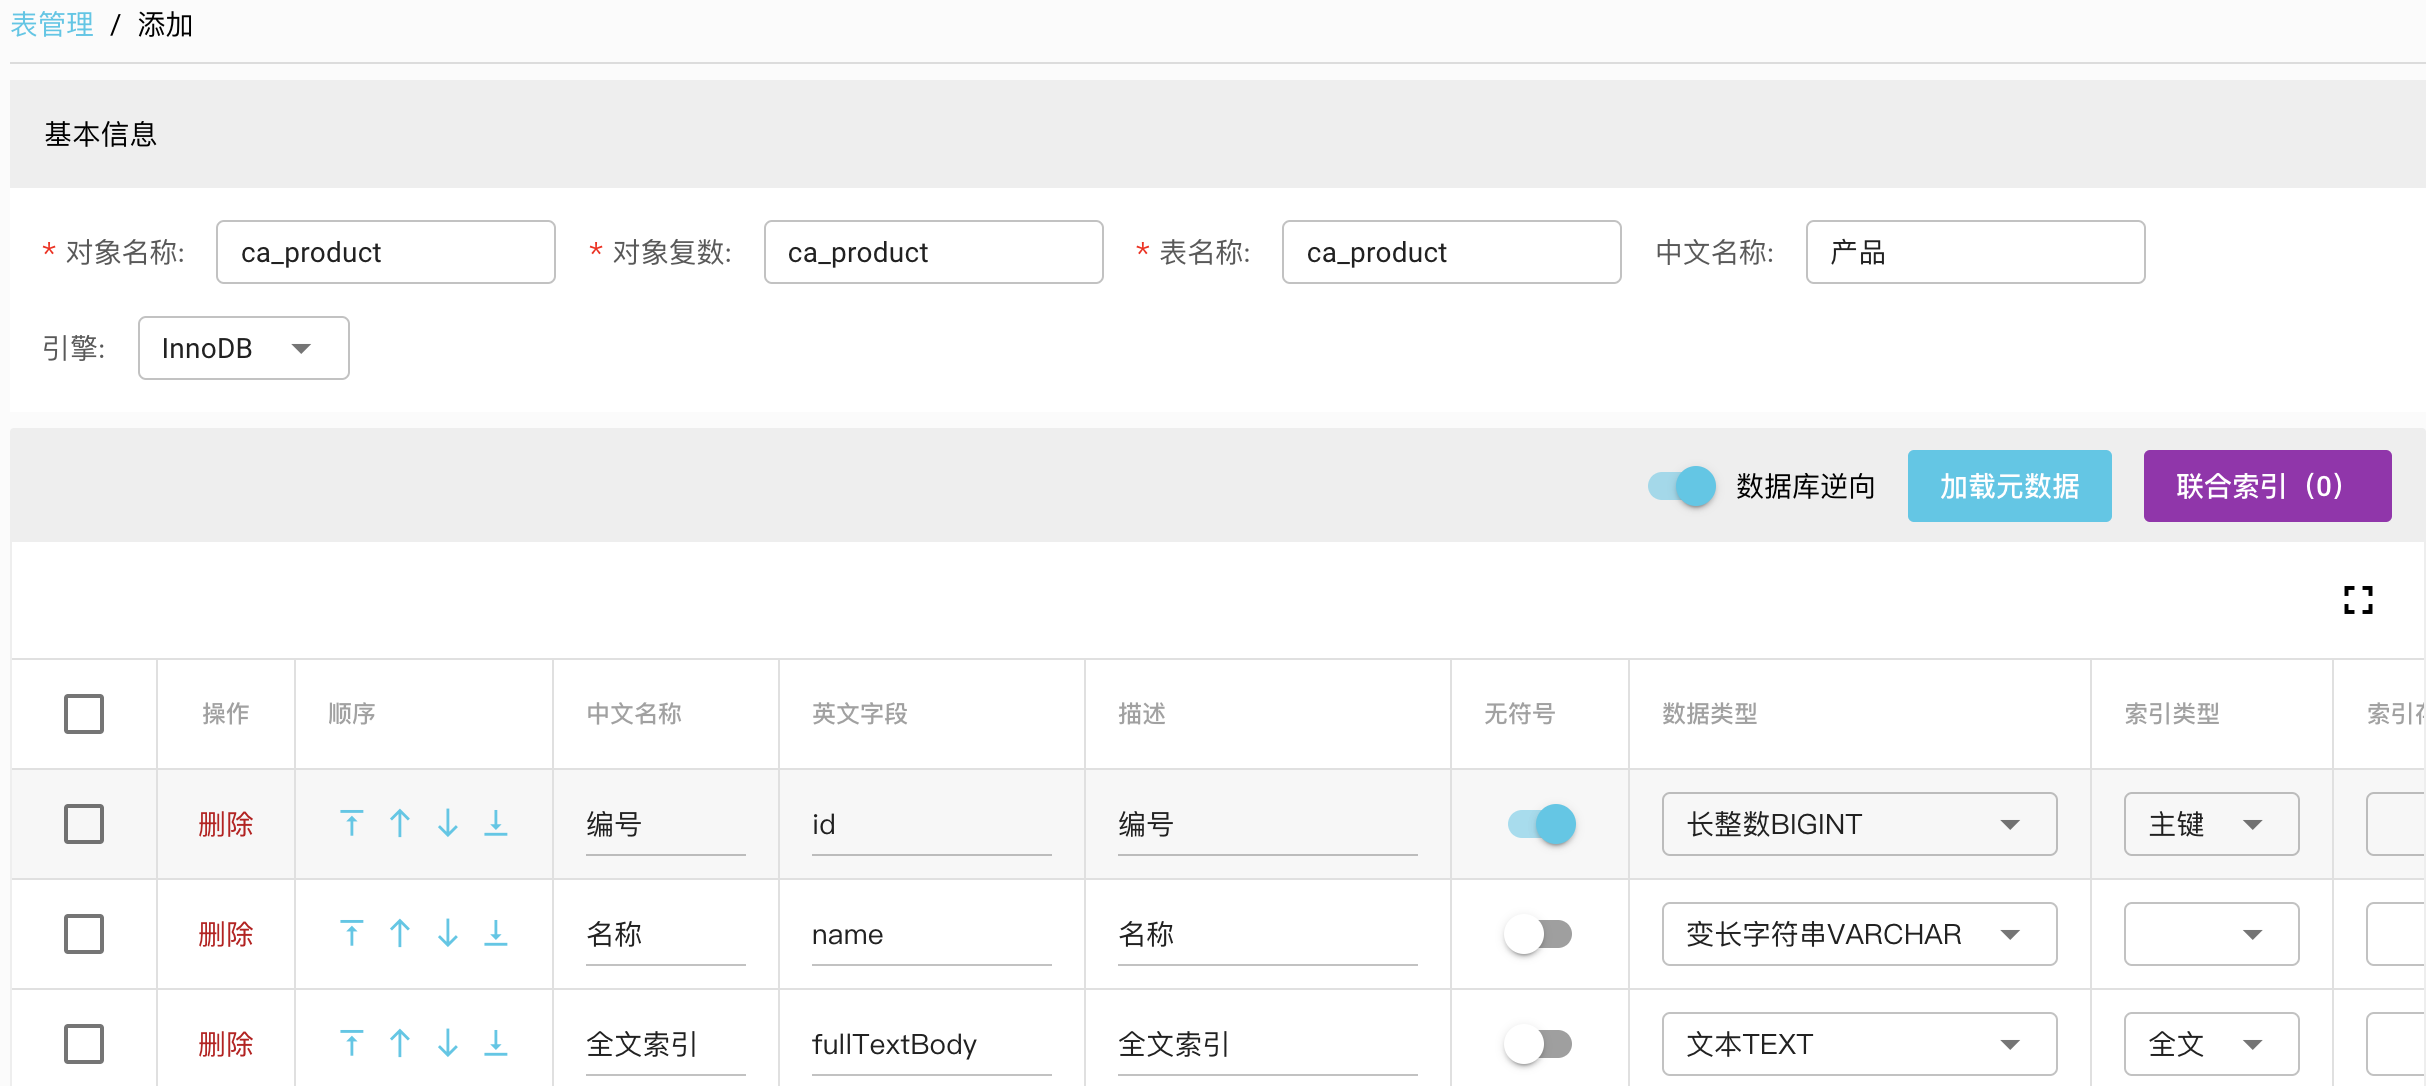The width and height of the screenshot is (2426, 1086).
Task: Open the InnoDB engine dropdown
Action: coord(243,348)
